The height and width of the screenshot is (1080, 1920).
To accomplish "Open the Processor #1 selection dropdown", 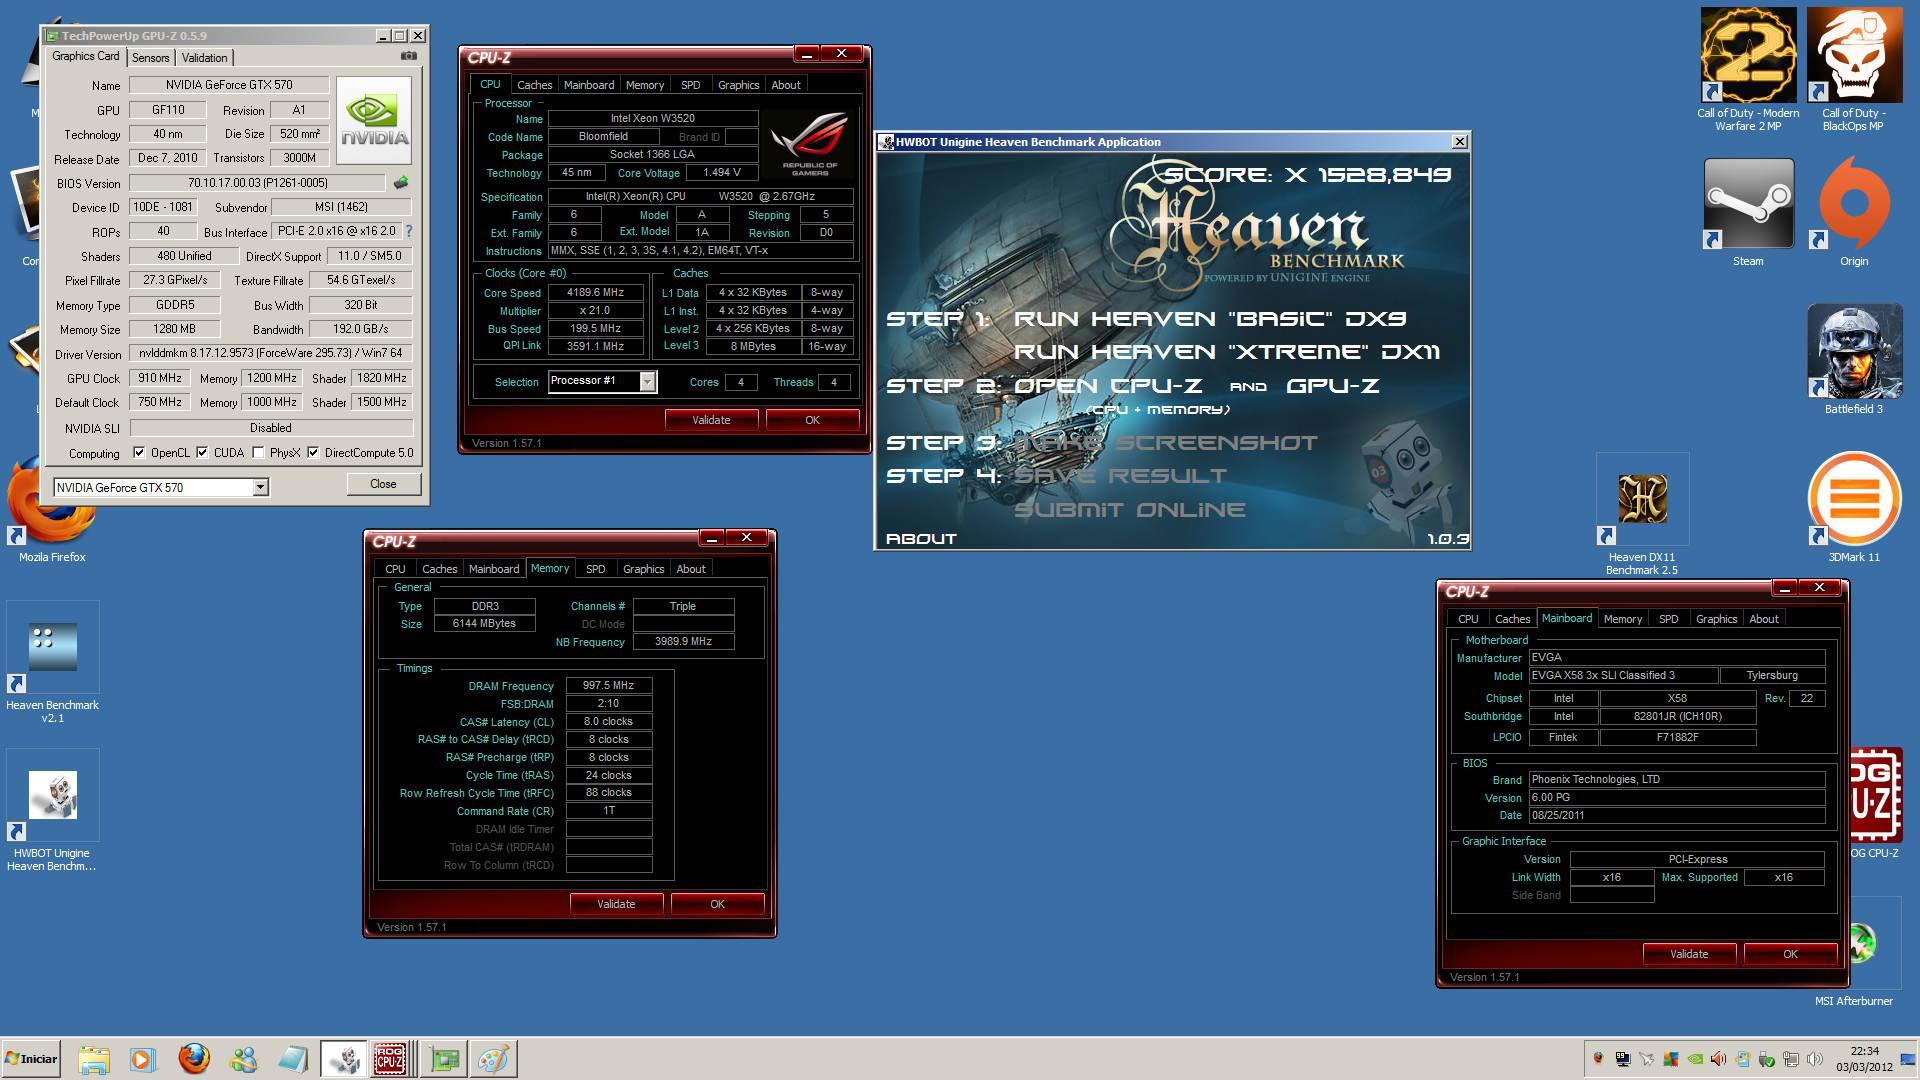I will point(647,381).
